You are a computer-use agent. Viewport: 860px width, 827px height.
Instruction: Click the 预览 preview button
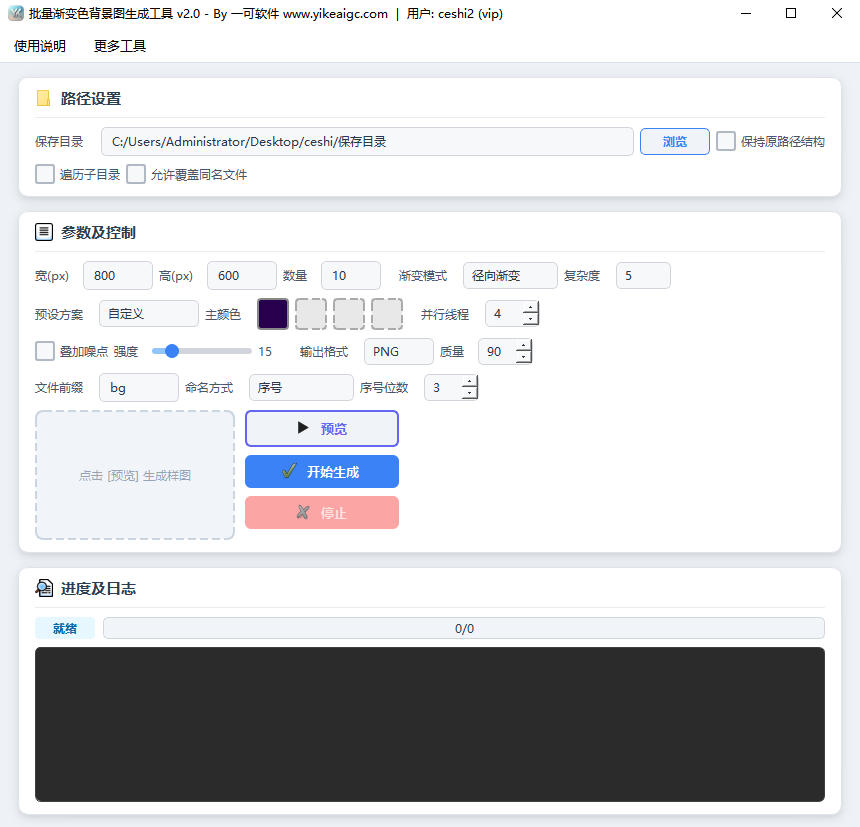click(x=322, y=428)
